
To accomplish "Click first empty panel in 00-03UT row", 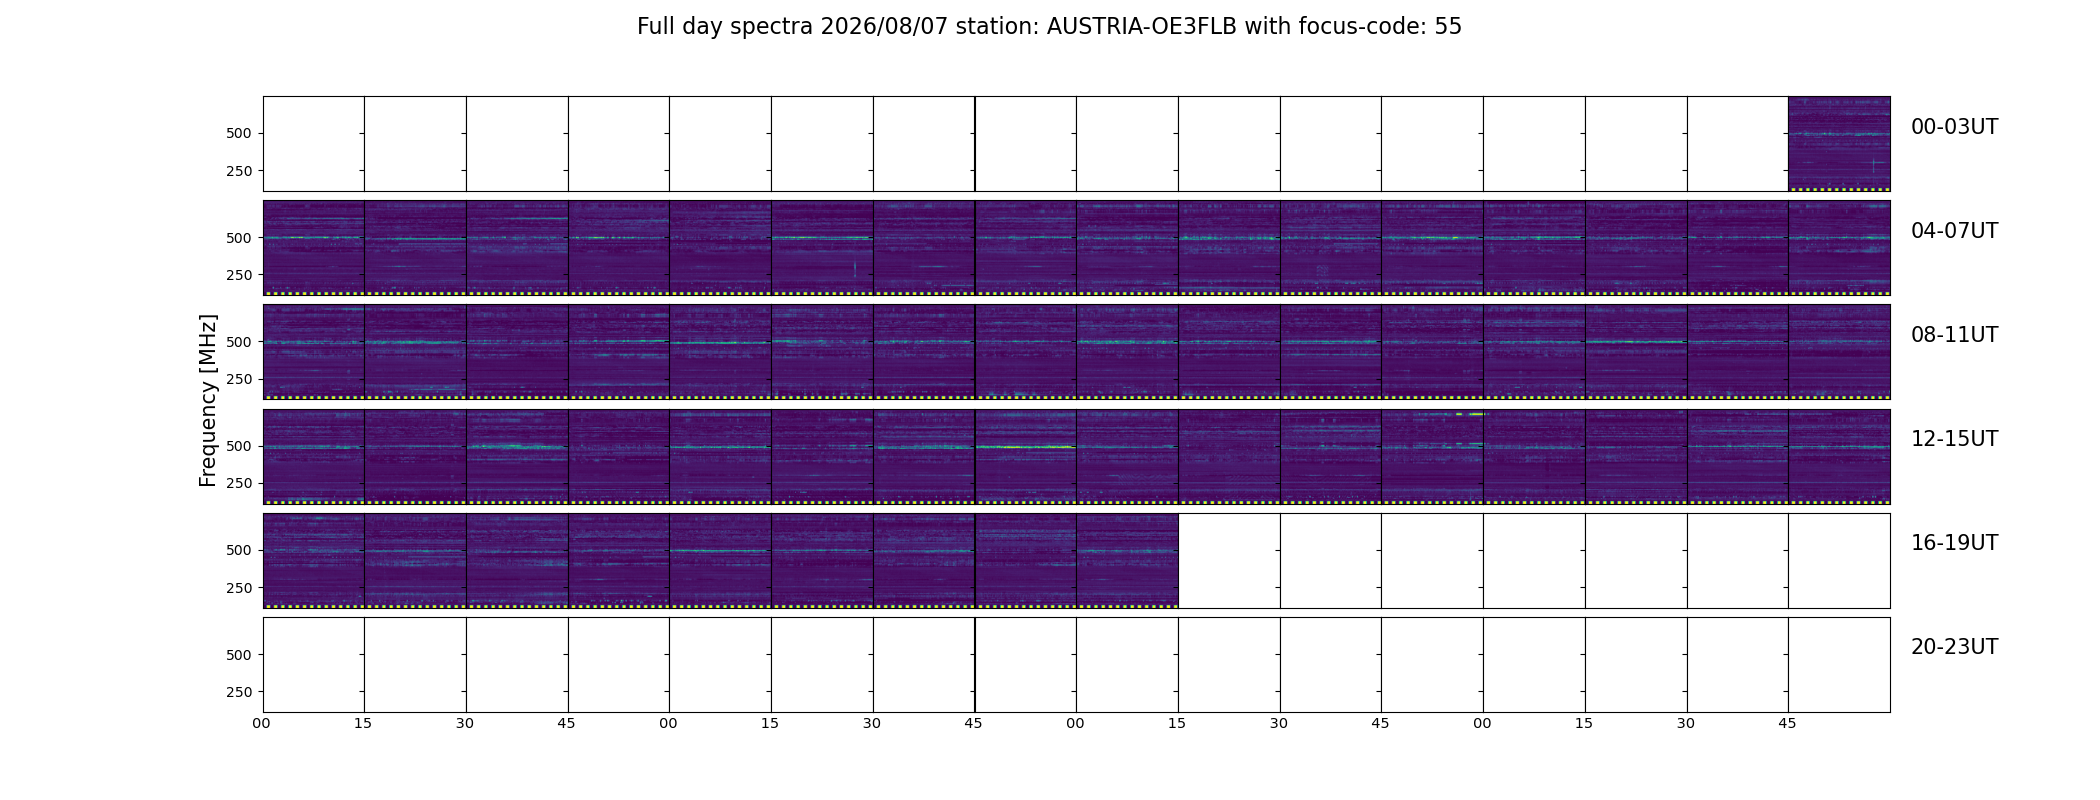I will click(314, 144).
